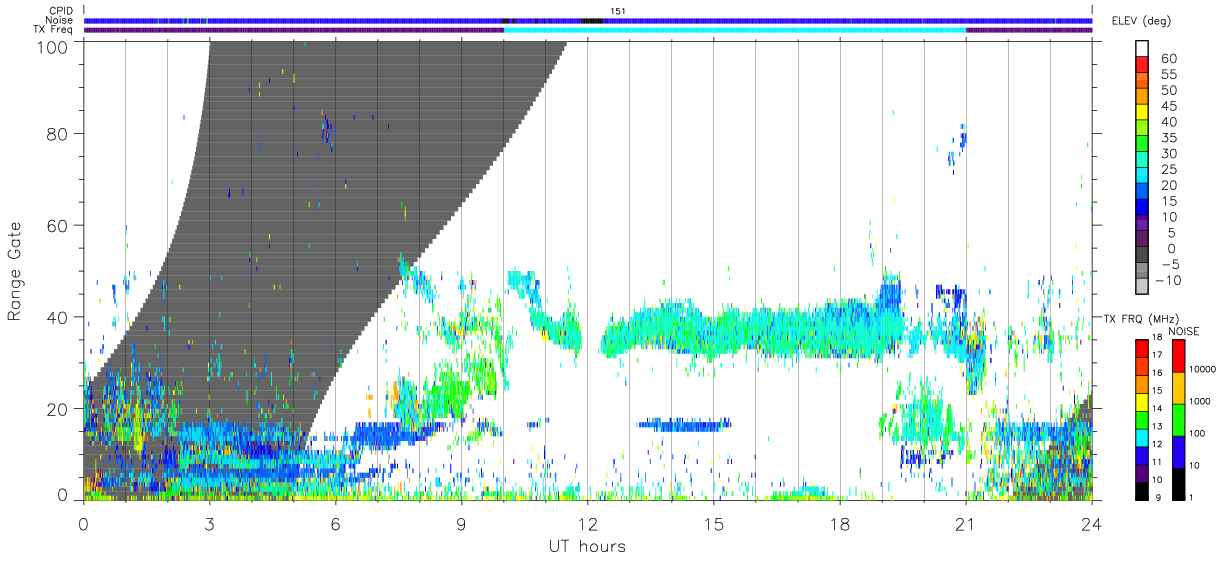This screenshot has height=567, width=1228.
Task: Click the '12' tick on UT hours axis
Action: (587, 524)
